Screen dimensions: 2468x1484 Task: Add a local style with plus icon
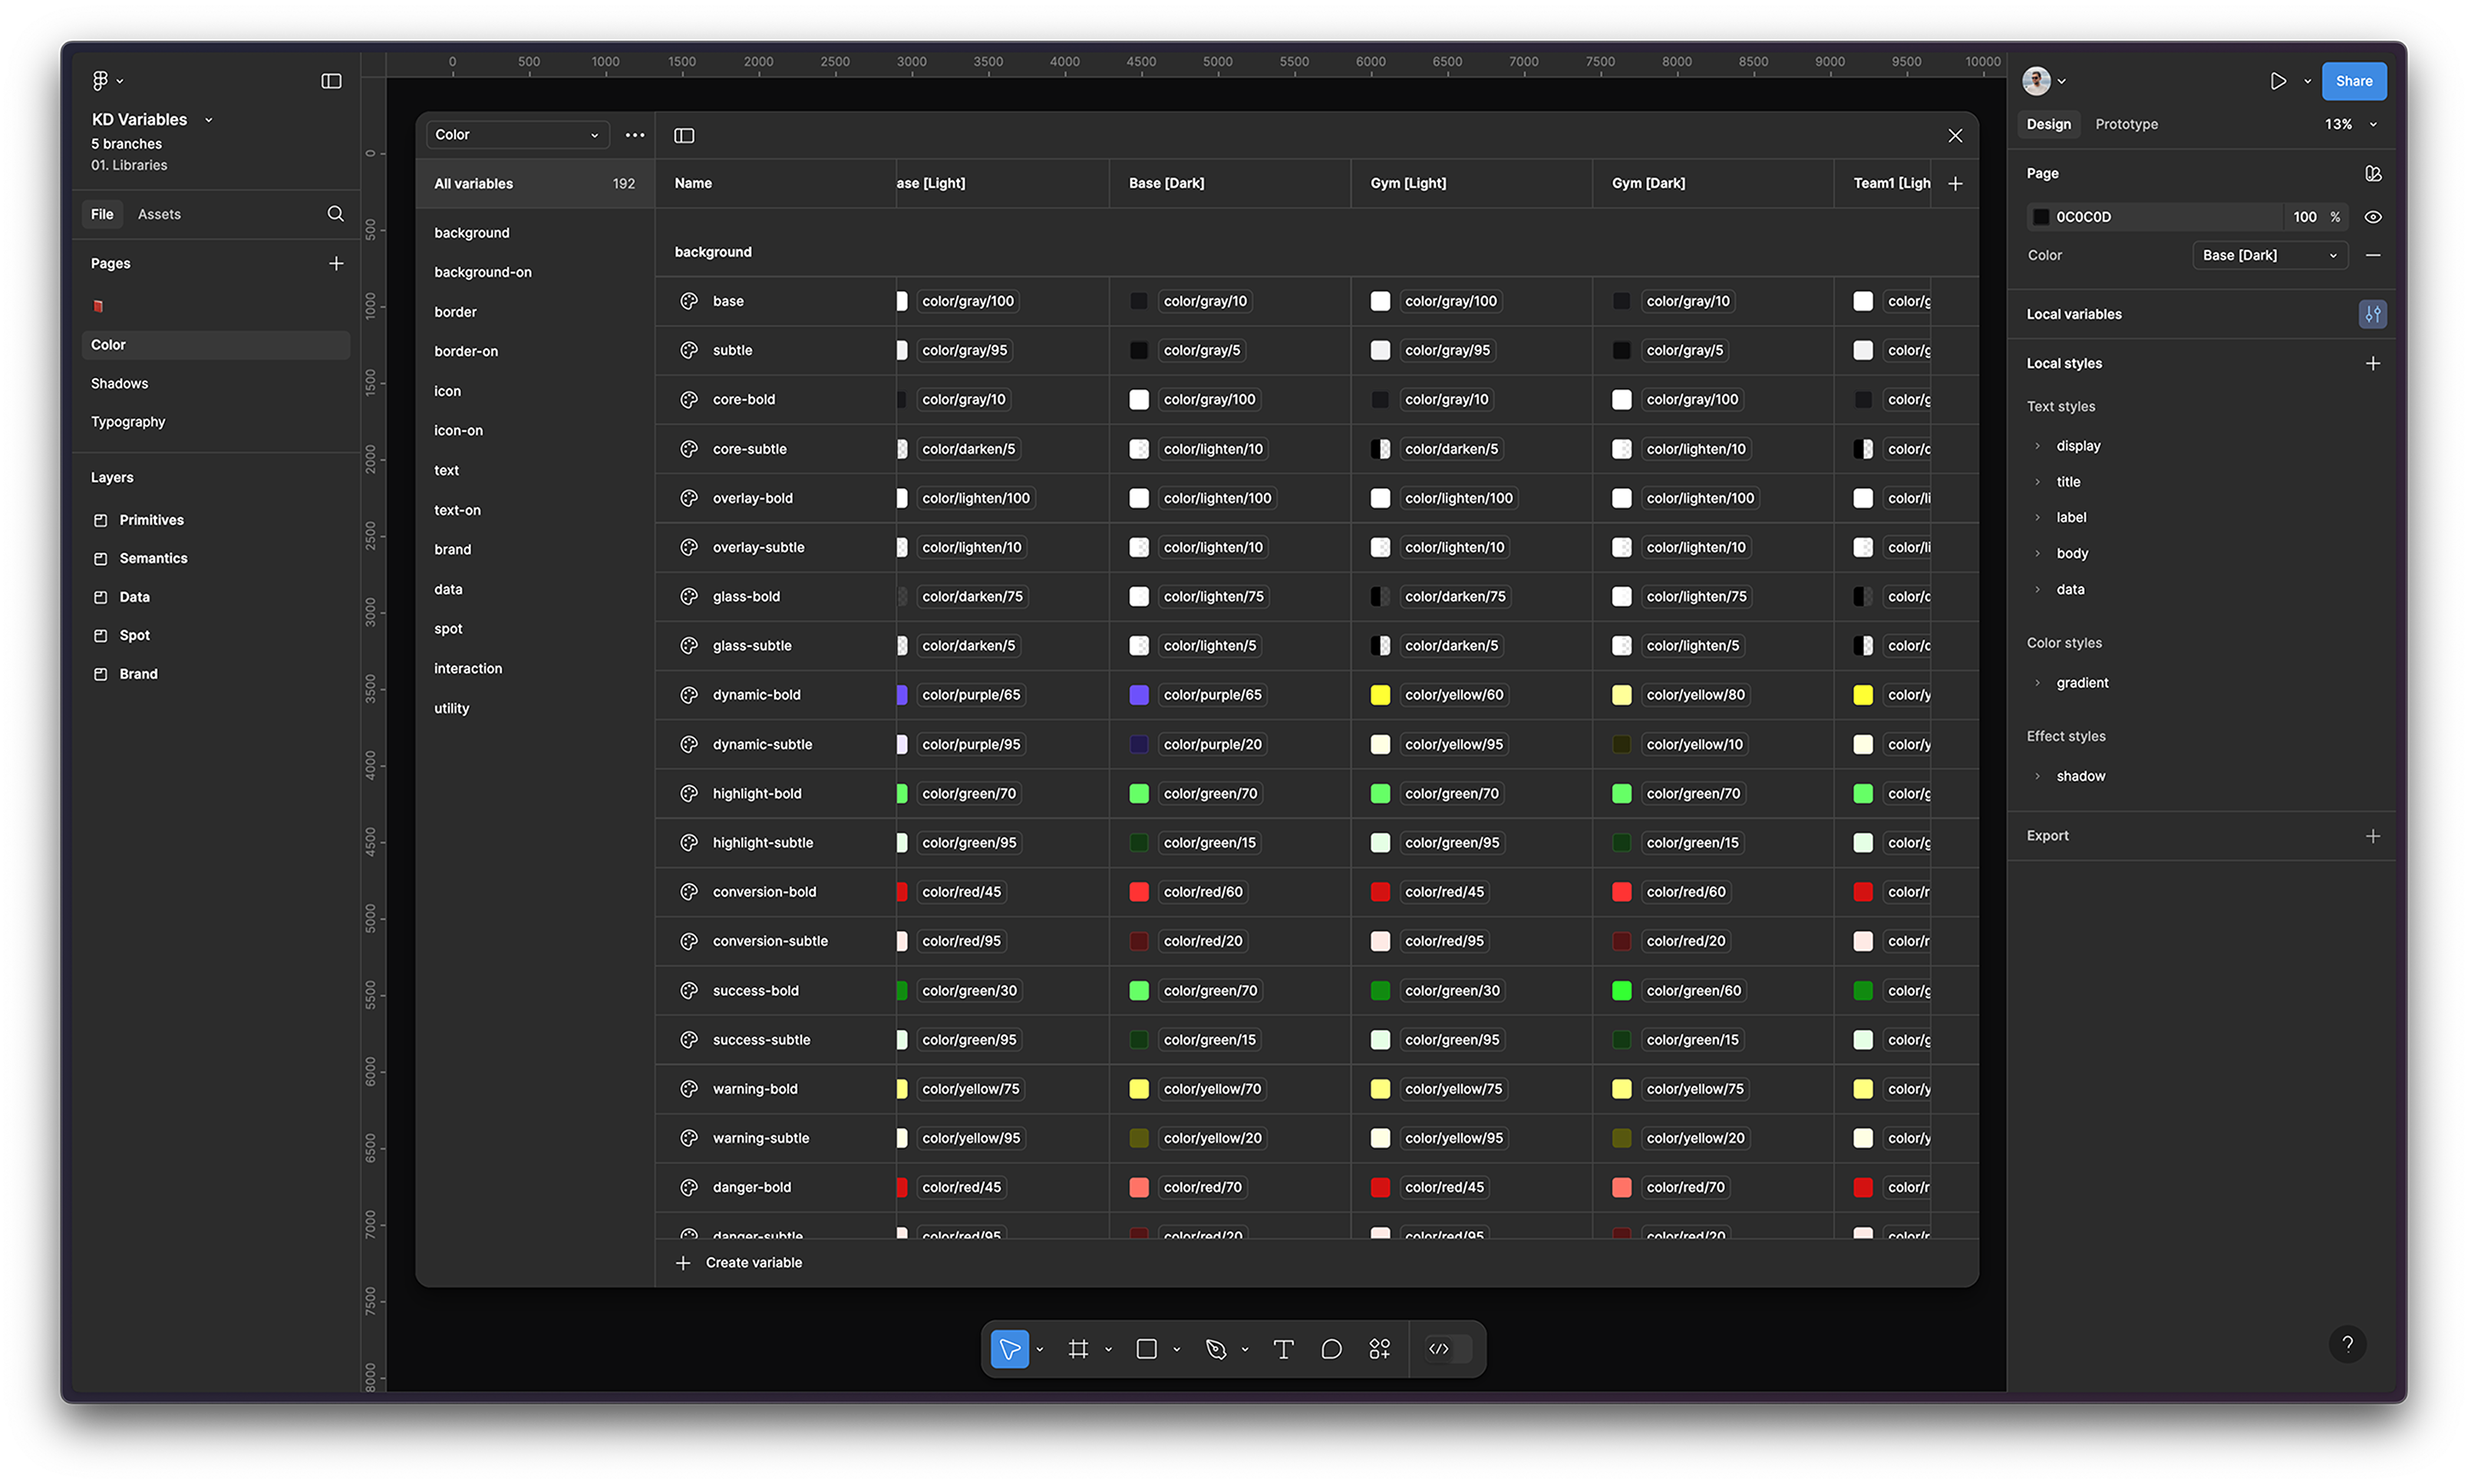click(2373, 364)
